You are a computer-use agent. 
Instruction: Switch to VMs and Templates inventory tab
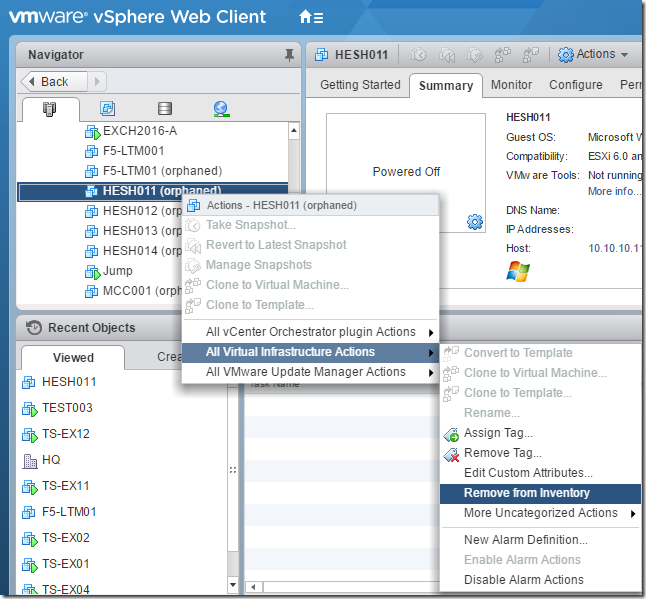pos(108,109)
